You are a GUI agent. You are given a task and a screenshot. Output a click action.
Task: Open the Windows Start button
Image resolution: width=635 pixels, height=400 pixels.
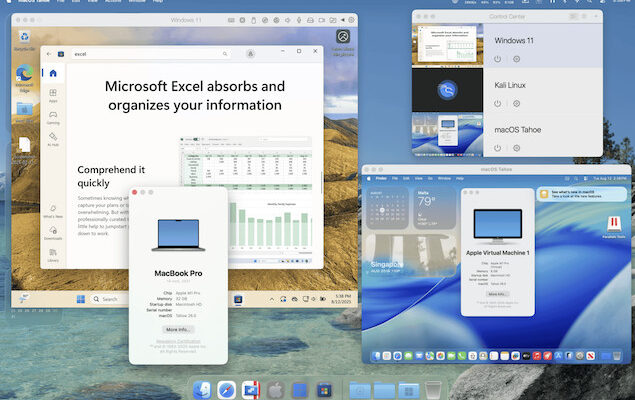point(81,299)
